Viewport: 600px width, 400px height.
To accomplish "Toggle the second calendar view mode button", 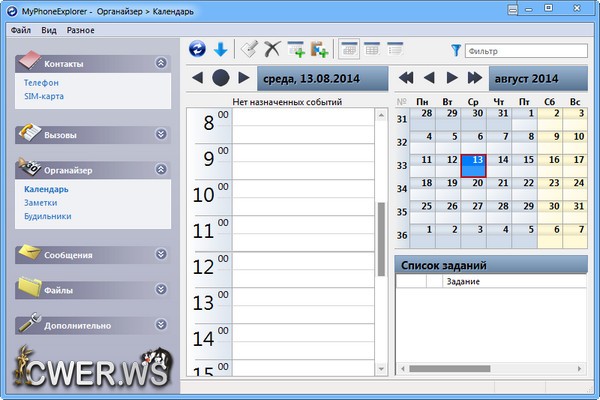I will tap(372, 49).
